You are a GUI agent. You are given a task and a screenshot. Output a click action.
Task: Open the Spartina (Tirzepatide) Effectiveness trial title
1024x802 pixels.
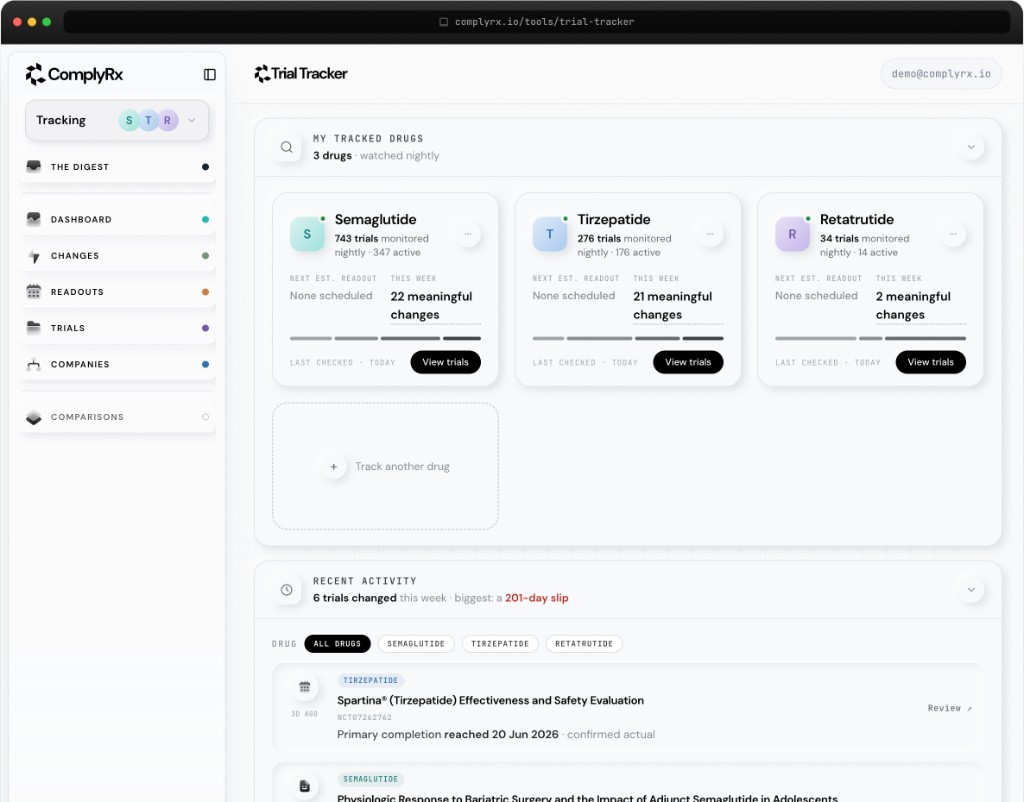point(490,700)
